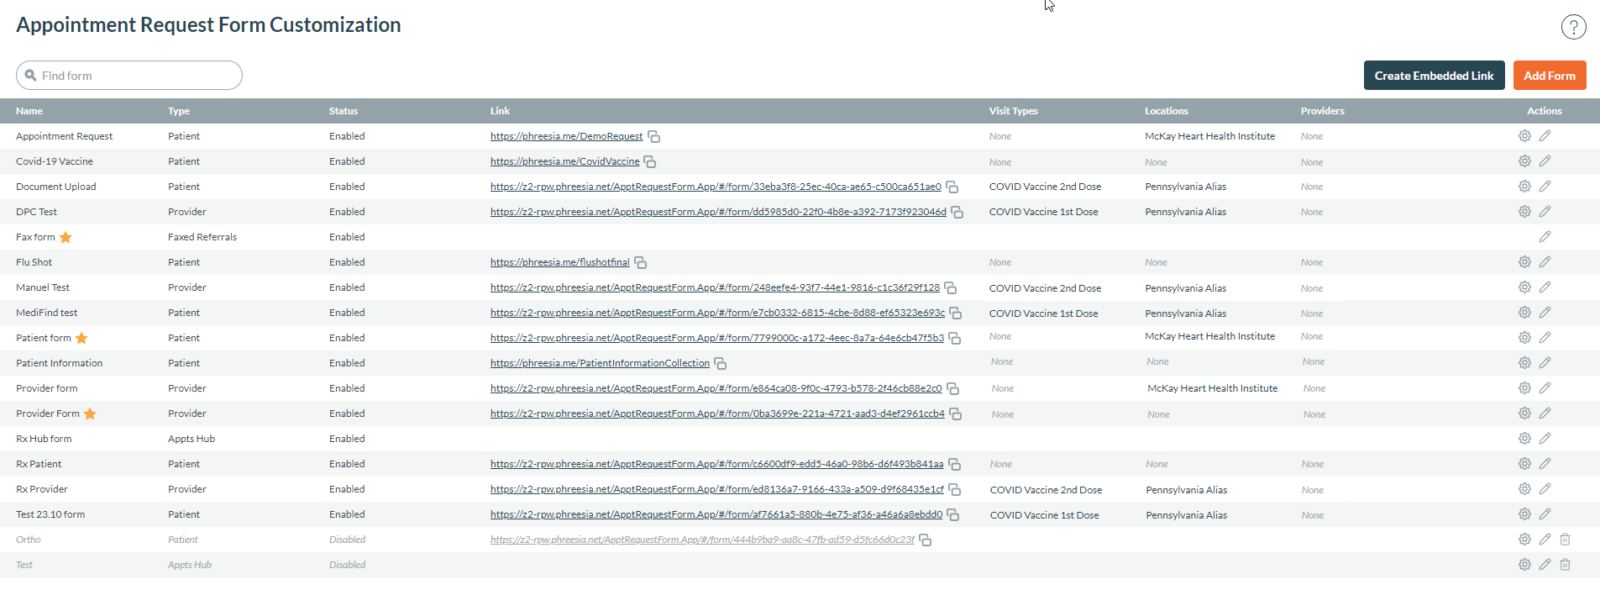Image resolution: width=1600 pixels, height=590 pixels.
Task: Open the phreesia.me/flushotfinal link
Action: point(560,262)
